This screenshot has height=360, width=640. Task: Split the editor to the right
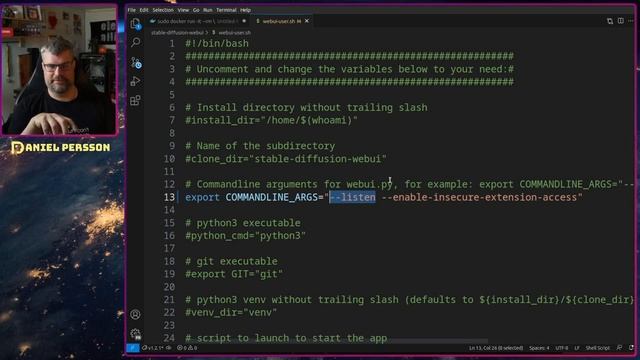point(620,21)
